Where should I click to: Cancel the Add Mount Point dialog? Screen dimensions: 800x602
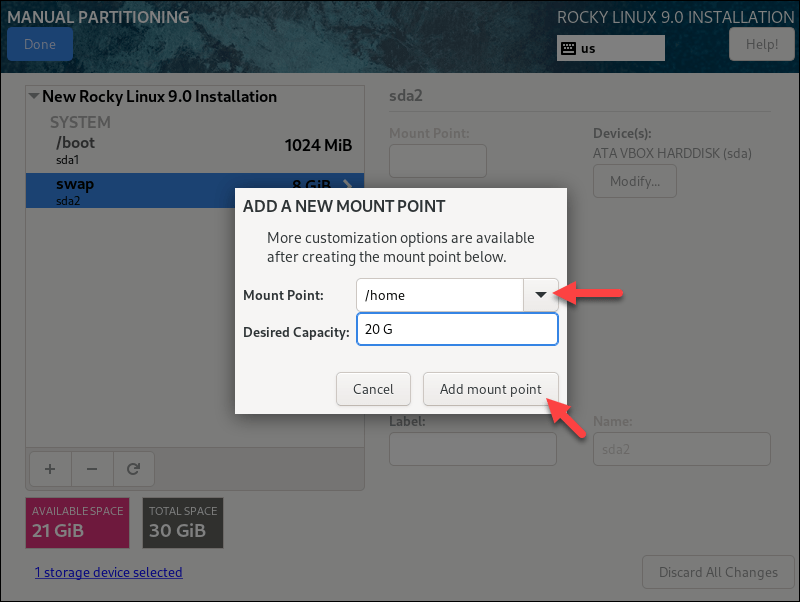pos(373,389)
